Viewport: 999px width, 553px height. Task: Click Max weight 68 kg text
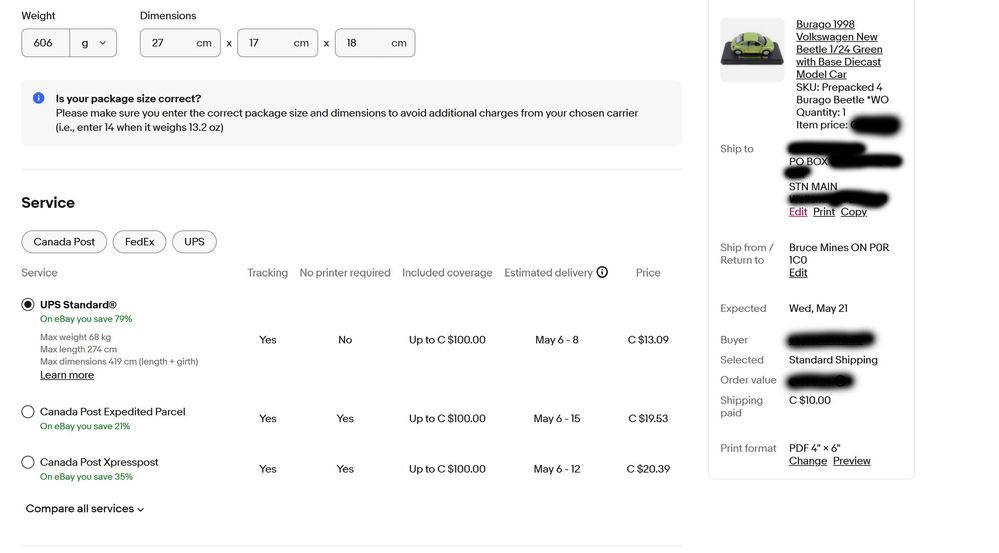coord(75,337)
